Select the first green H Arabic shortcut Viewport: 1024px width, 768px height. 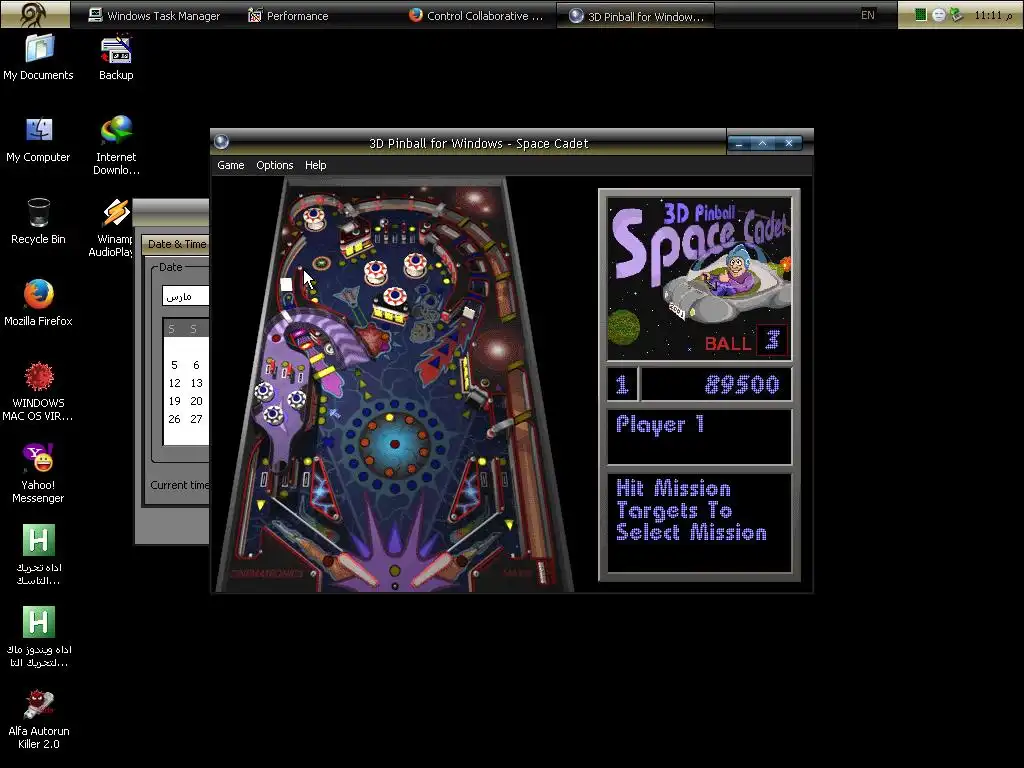(x=39, y=556)
